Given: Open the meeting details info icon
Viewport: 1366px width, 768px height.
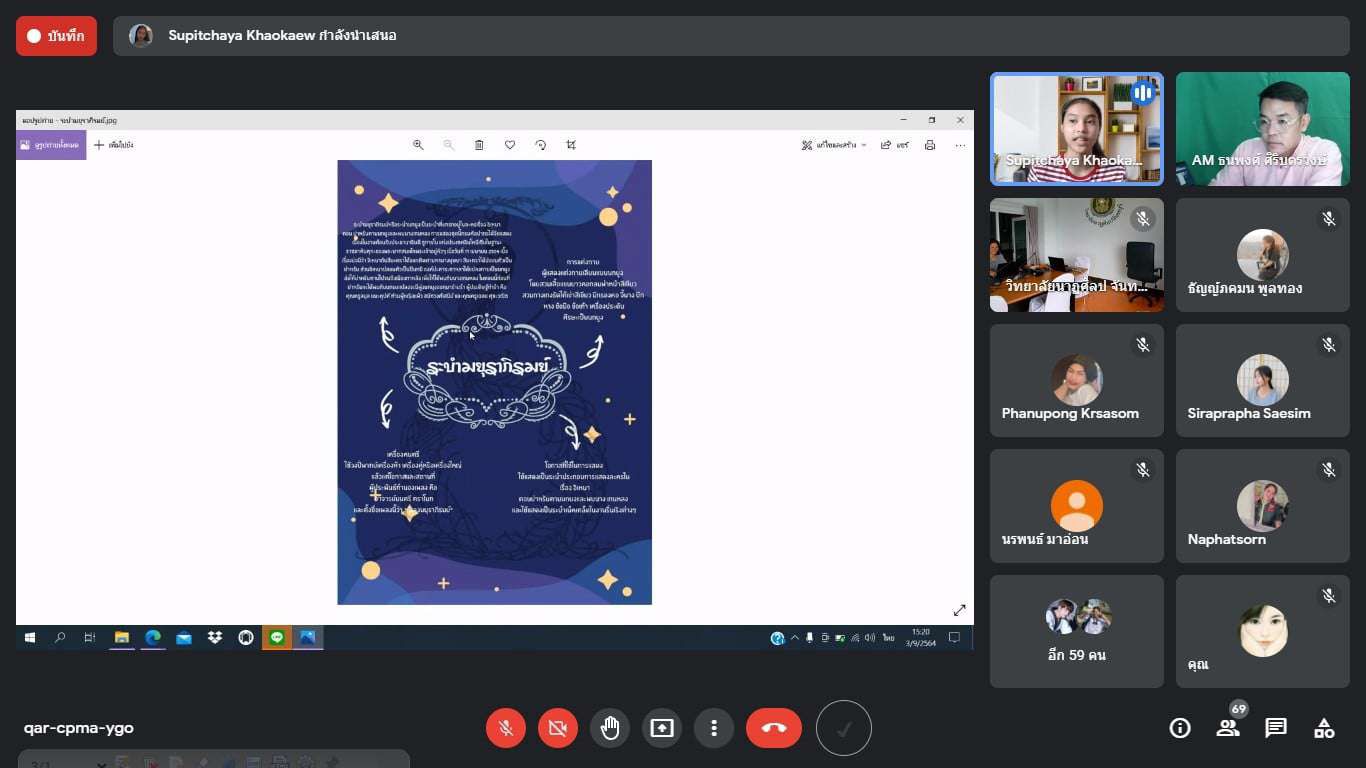Looking at the screenshot, I should 1180,728.
